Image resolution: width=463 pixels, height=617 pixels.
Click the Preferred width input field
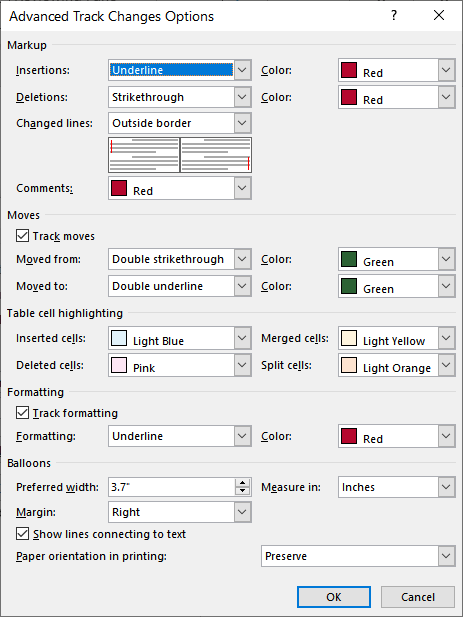172,487
